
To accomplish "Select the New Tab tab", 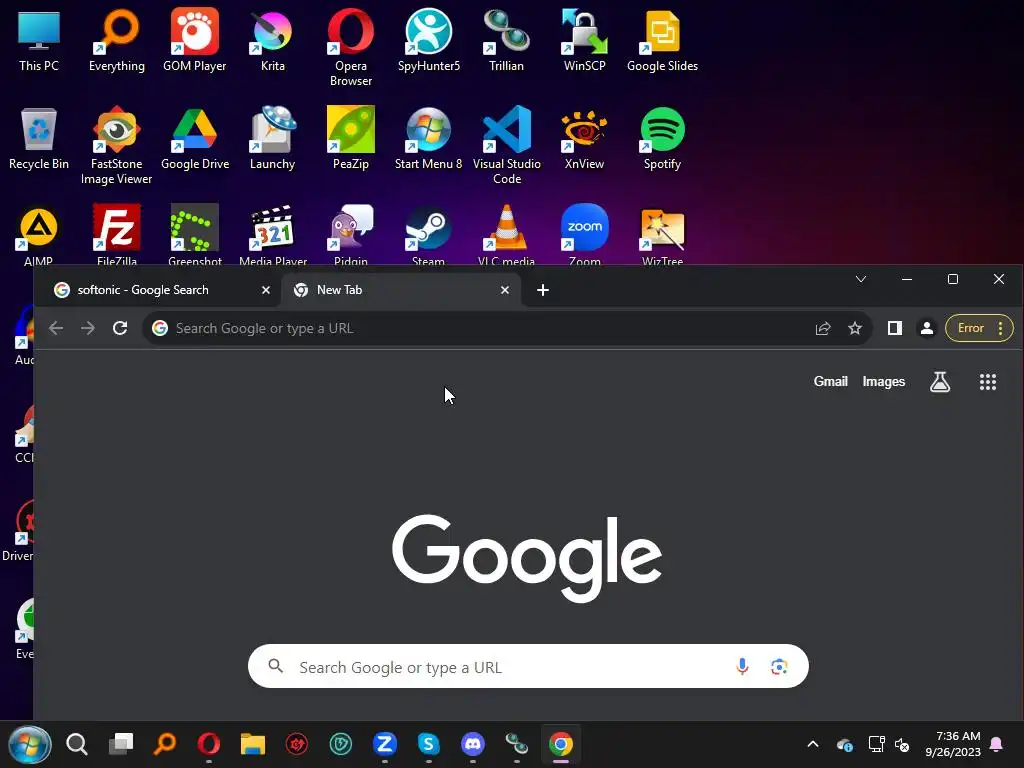I will pyautogui.click(x=401, y=290).
